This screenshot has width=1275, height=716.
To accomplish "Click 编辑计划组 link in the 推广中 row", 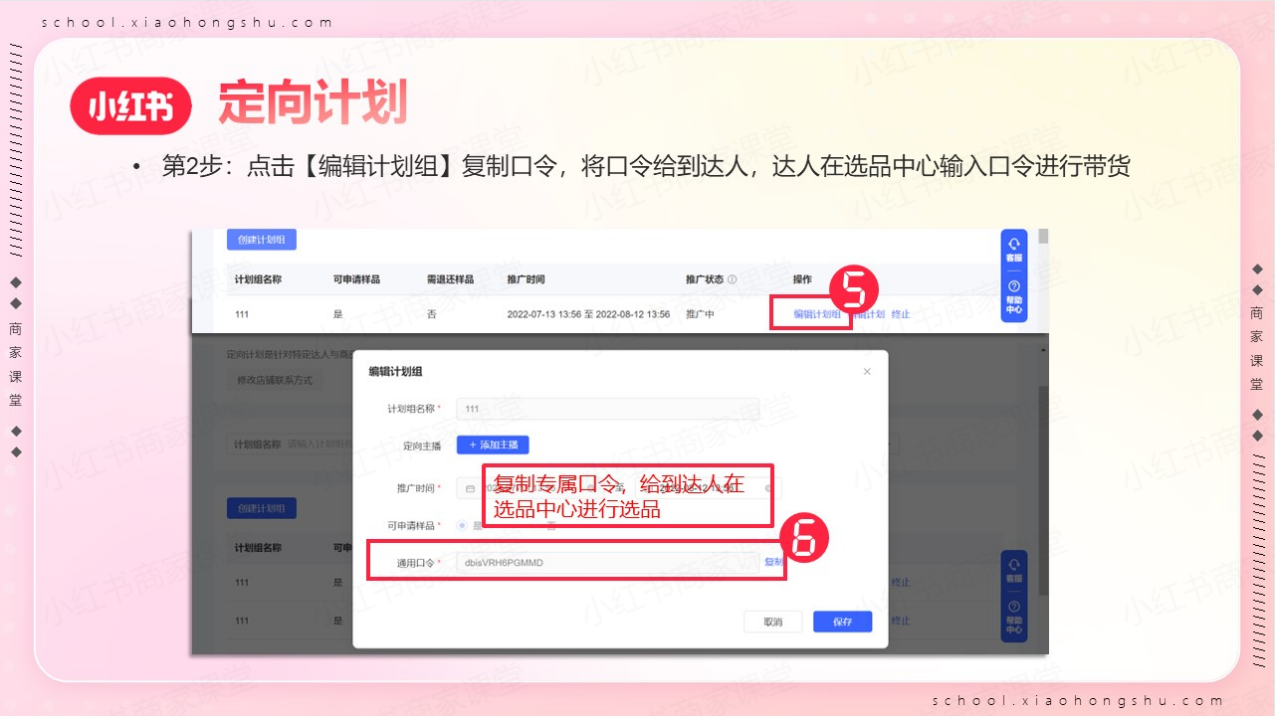I will pyautogui.click(x=816, y=314).
